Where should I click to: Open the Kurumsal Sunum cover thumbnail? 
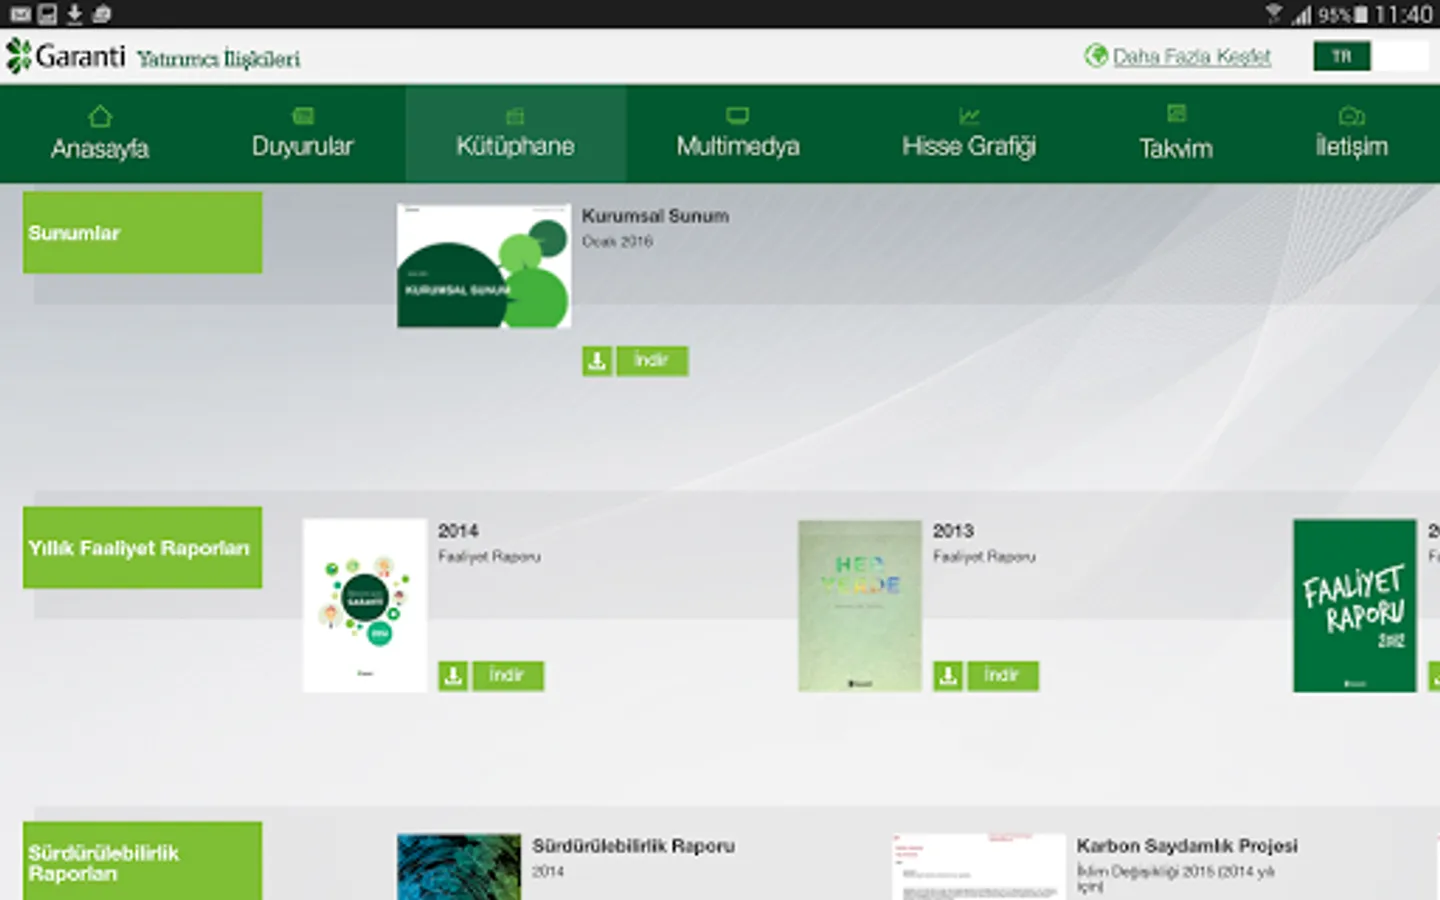pyautogui.click(x=484, y=266)
